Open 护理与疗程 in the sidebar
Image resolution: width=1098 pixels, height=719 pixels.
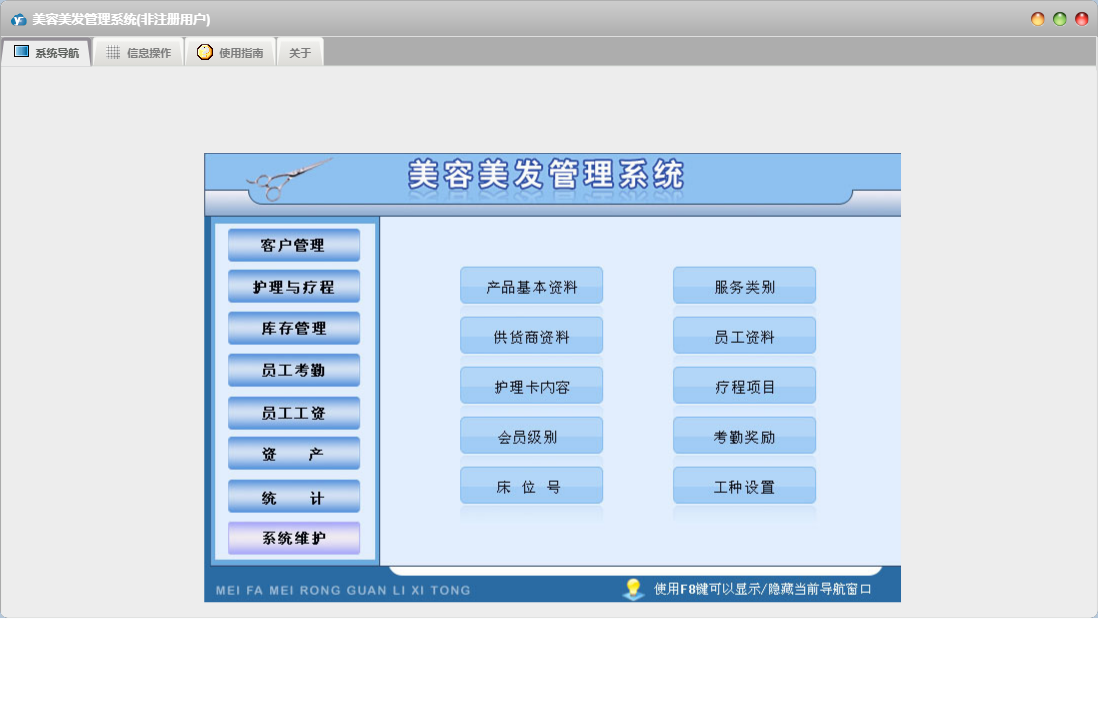coord(294,286)
